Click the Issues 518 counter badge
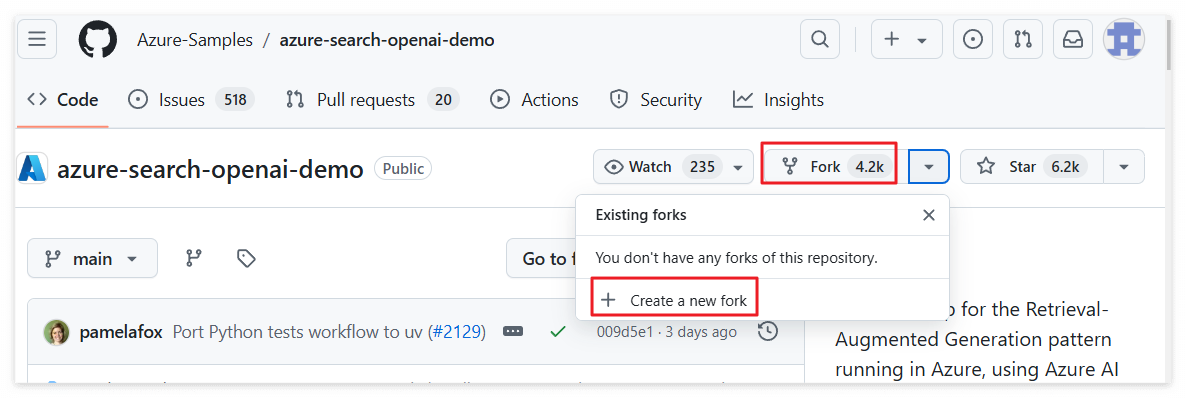The width and height of the screenshot is (1186, 398). [235, 100]
